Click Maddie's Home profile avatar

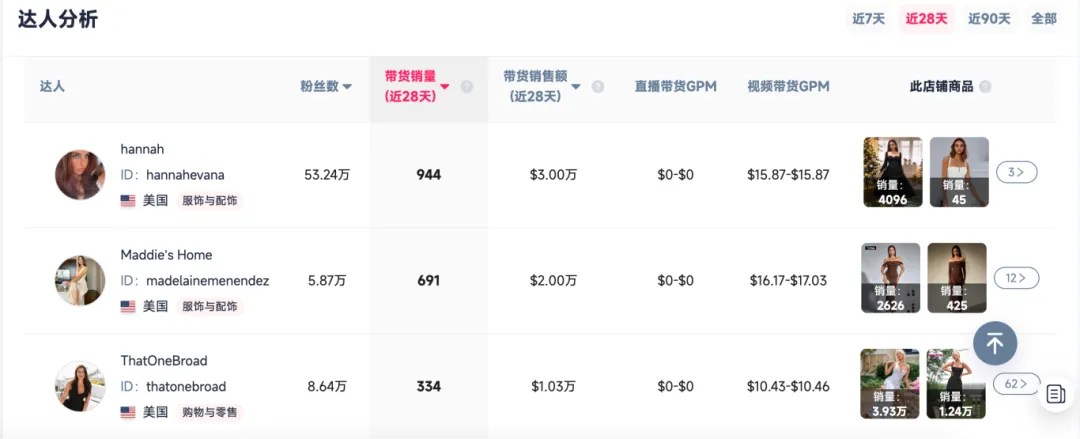[80, 280]
